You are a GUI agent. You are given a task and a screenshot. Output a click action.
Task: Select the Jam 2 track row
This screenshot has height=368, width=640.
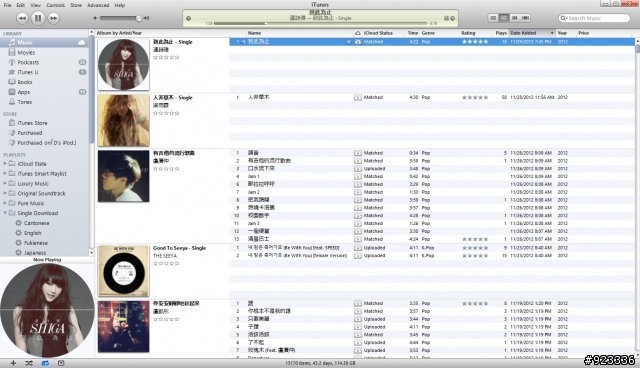(x=432, y=192)
